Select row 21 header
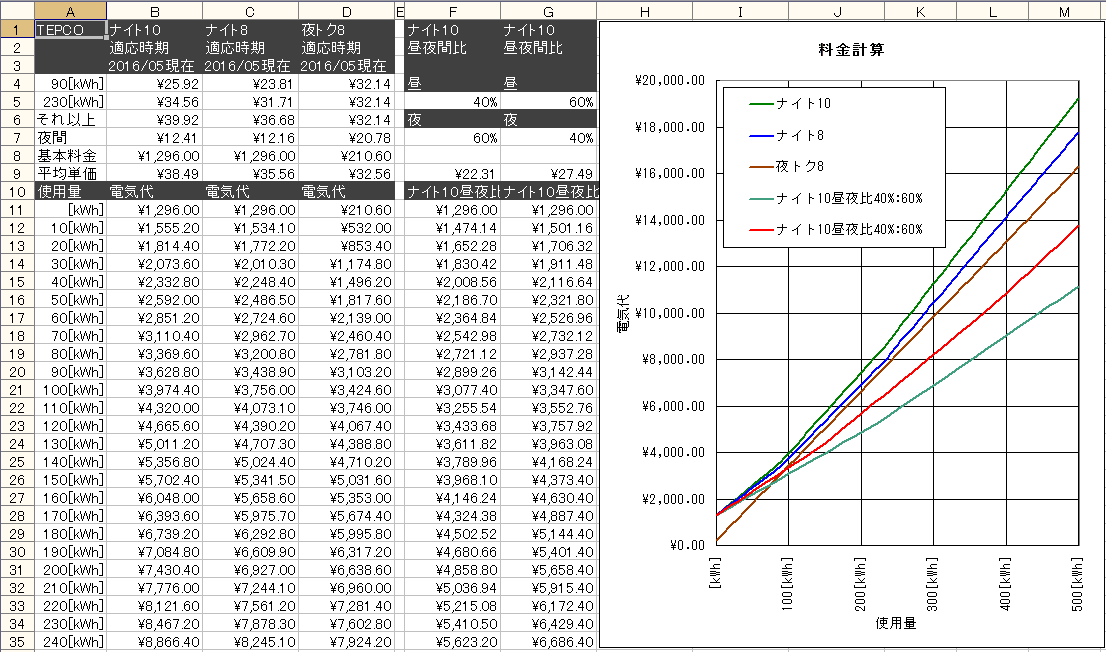Image resolution: width=1106 pixels, height=652 pixels. 17,390
